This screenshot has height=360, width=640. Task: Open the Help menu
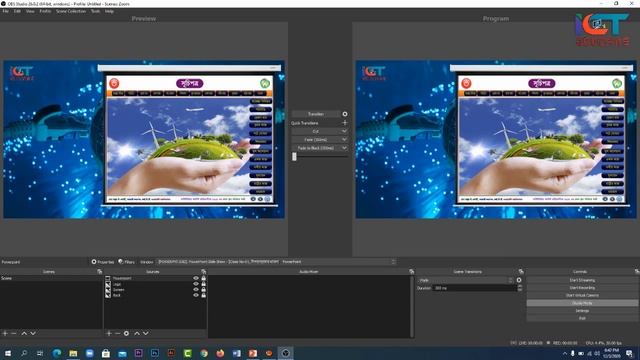click(109, 11)
